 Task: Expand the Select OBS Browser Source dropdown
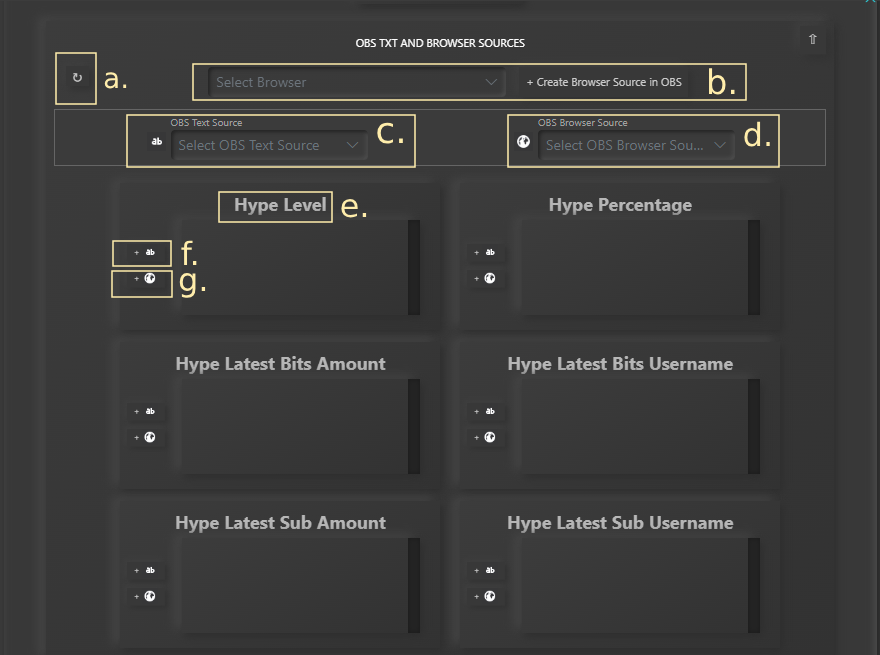tap(635, 145)
